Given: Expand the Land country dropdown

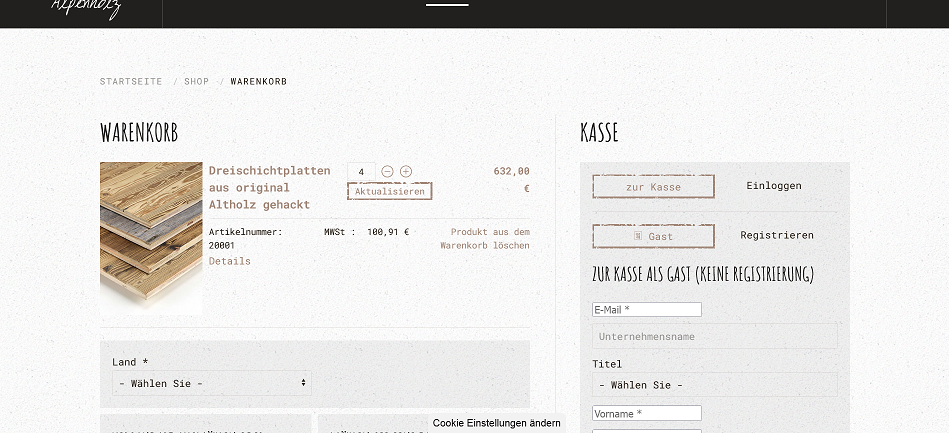Looking at the screenshot, I should coord(212,383).
